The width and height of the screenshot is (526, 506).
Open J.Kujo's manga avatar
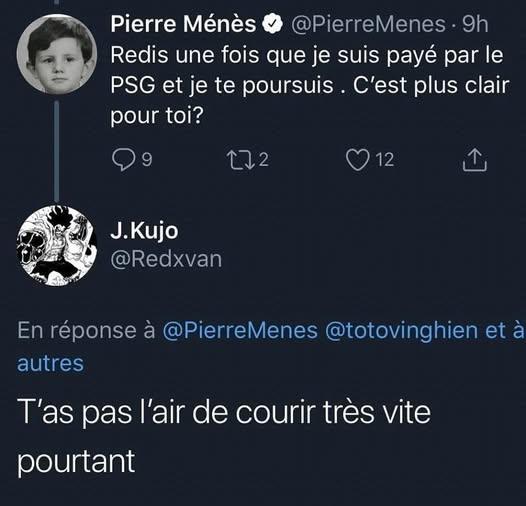click(57, 246)
